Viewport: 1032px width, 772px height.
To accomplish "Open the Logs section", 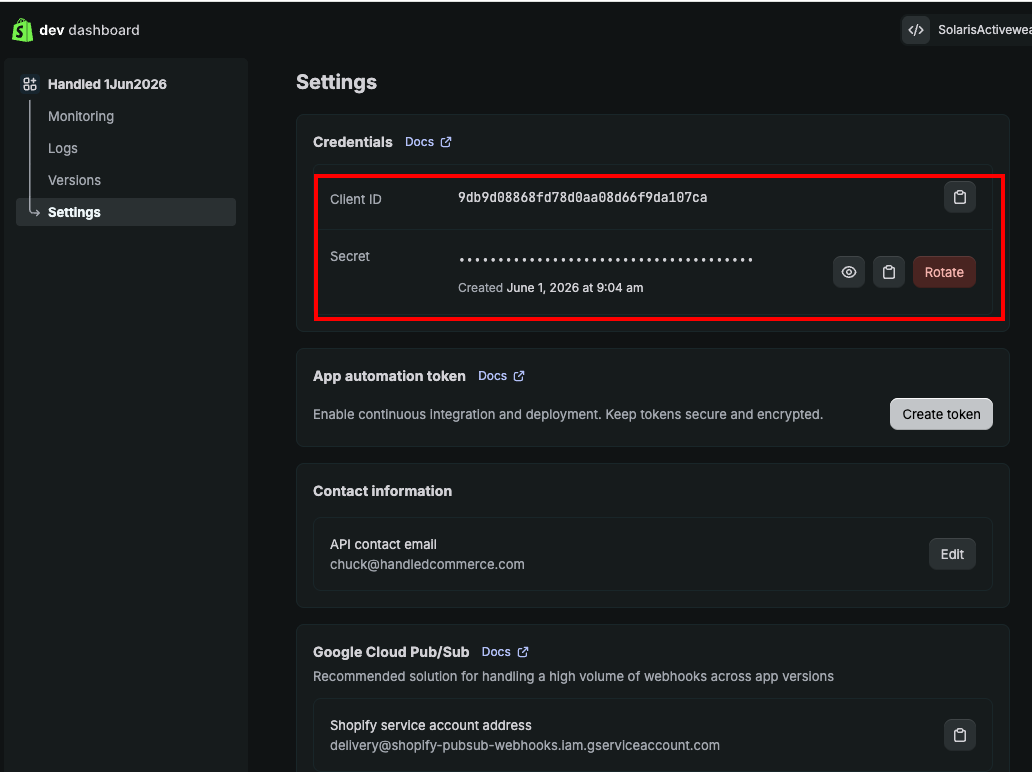I will click(x=63, y=149).
